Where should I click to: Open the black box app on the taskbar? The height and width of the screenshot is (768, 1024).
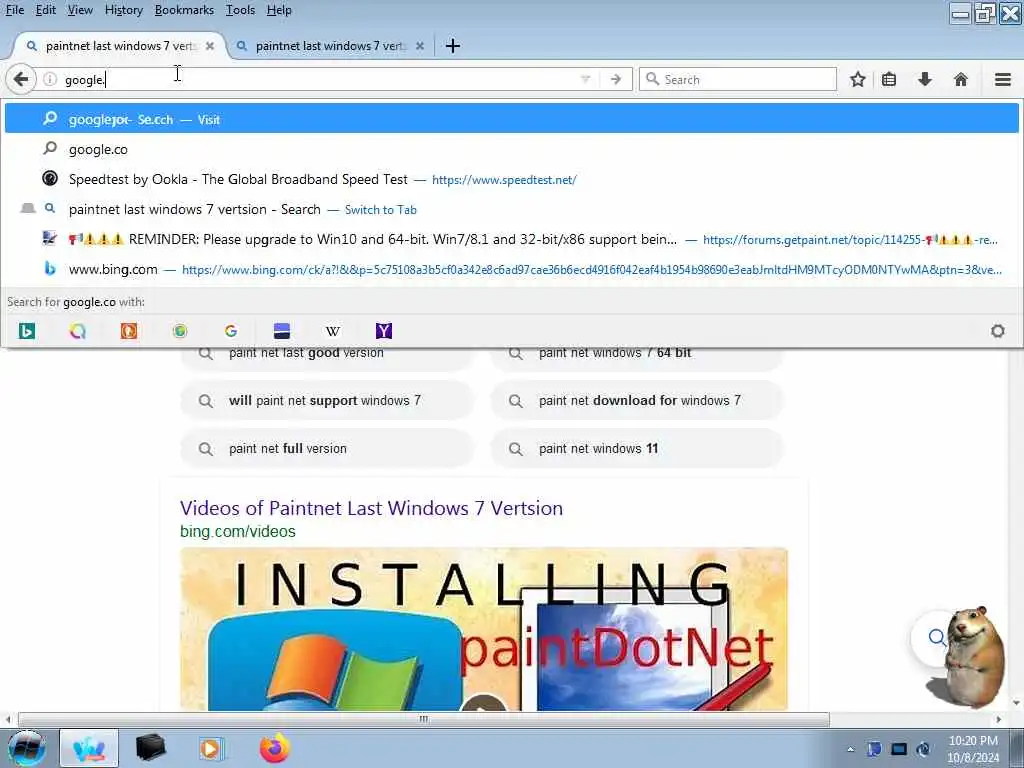click(x=150, y=748)
